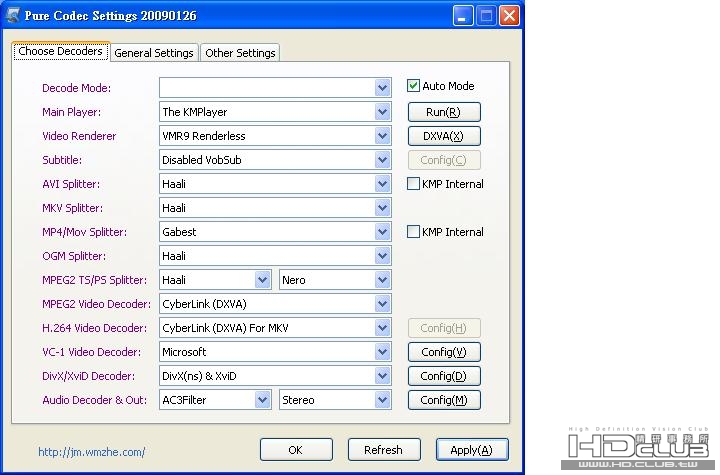
Task: Expand the MPEG2 Video Decoder dropdown
Action: 382,304
